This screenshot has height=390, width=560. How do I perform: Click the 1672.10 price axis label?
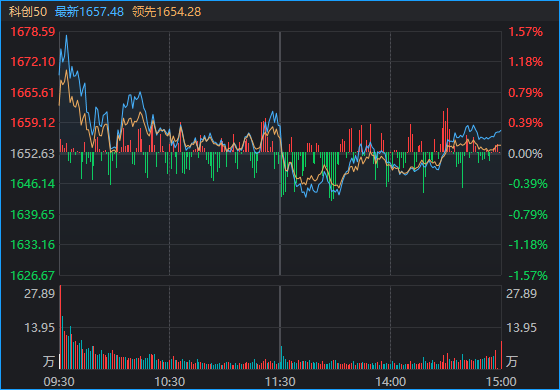pyautogui.click(x=33, y=62)
